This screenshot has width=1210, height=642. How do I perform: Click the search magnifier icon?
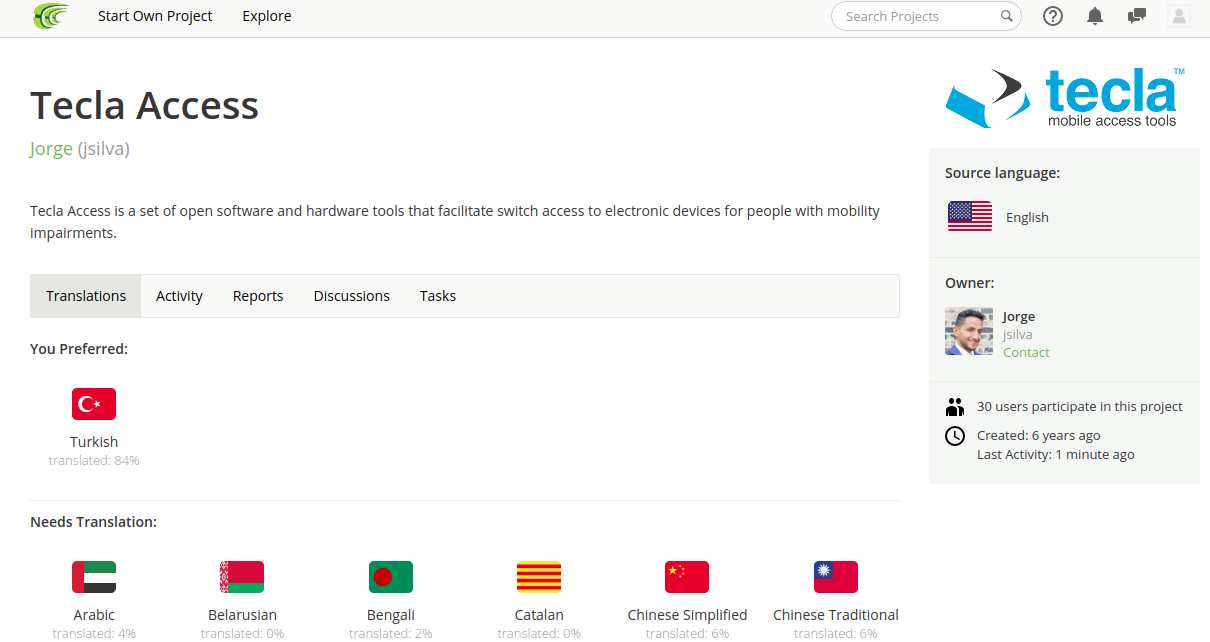[x=1007, y=16]
